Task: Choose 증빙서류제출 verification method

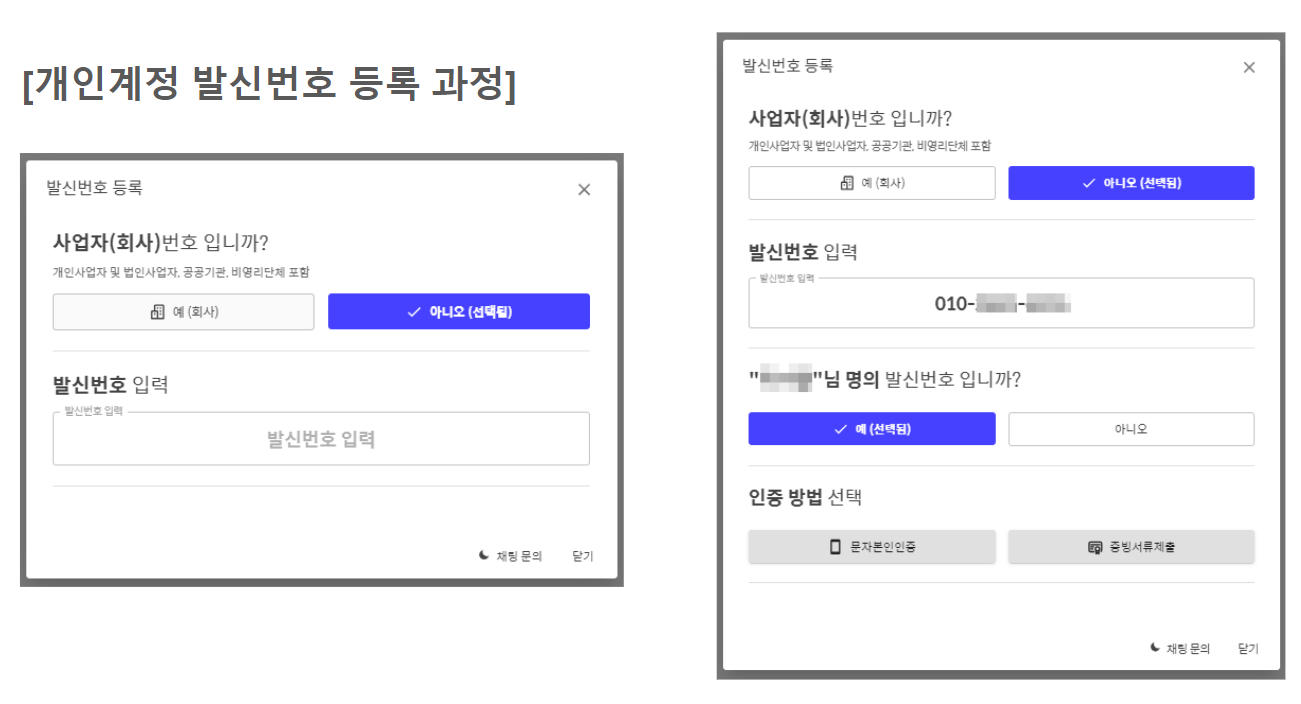Action: click(1131, 547)
